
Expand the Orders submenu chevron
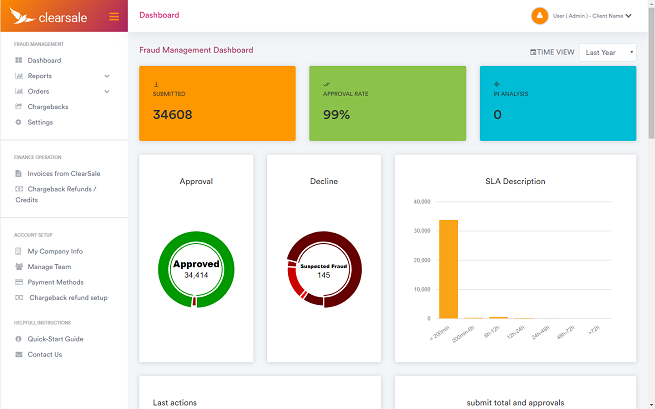tap(107, 91)
